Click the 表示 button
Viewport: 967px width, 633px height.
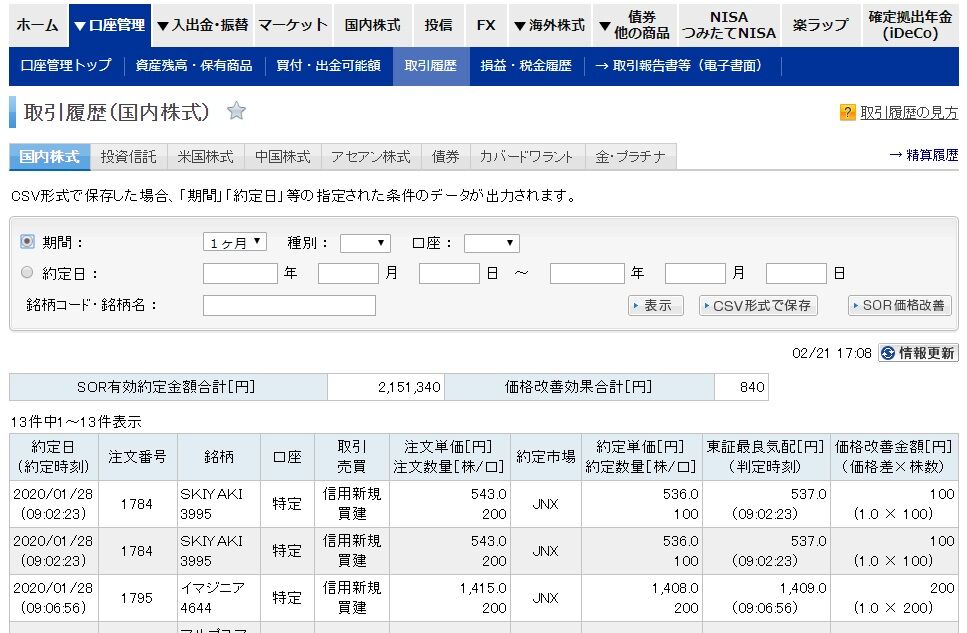click(x=656, y=305)
